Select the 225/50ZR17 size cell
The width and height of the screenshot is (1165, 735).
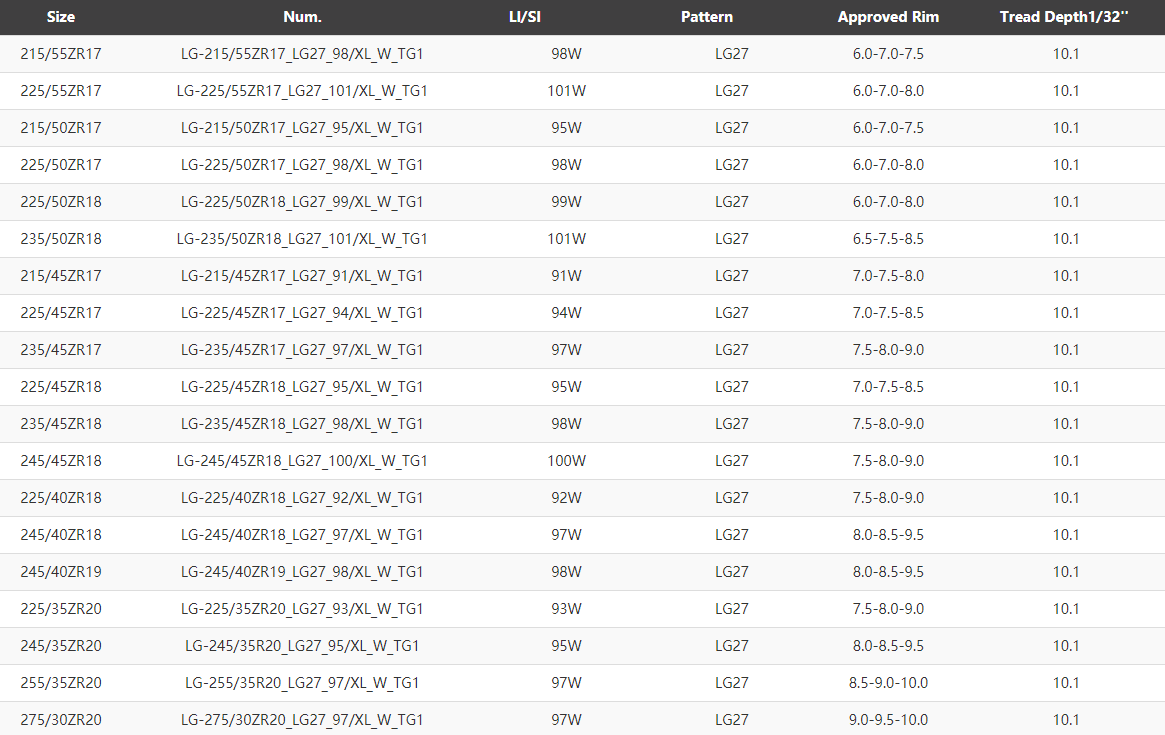click(x=61, y=165)
